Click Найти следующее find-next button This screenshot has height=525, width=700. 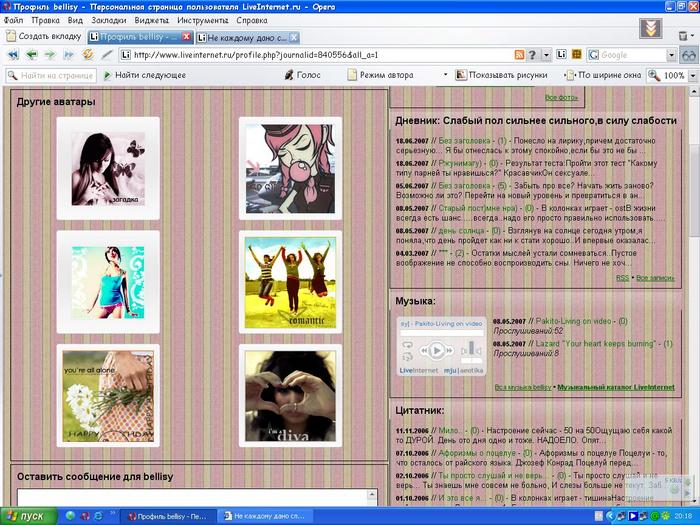coord(145,75)
